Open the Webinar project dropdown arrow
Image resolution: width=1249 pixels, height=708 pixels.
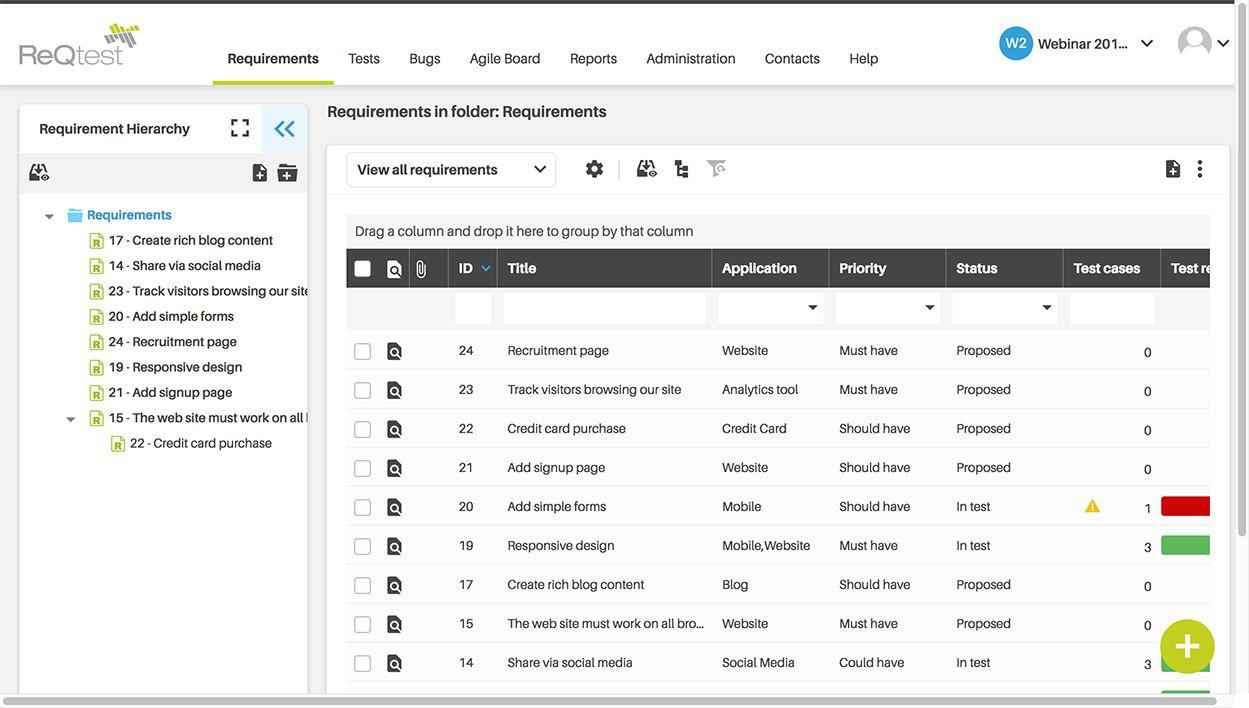pyautogui.click(x=1147, y=43)
